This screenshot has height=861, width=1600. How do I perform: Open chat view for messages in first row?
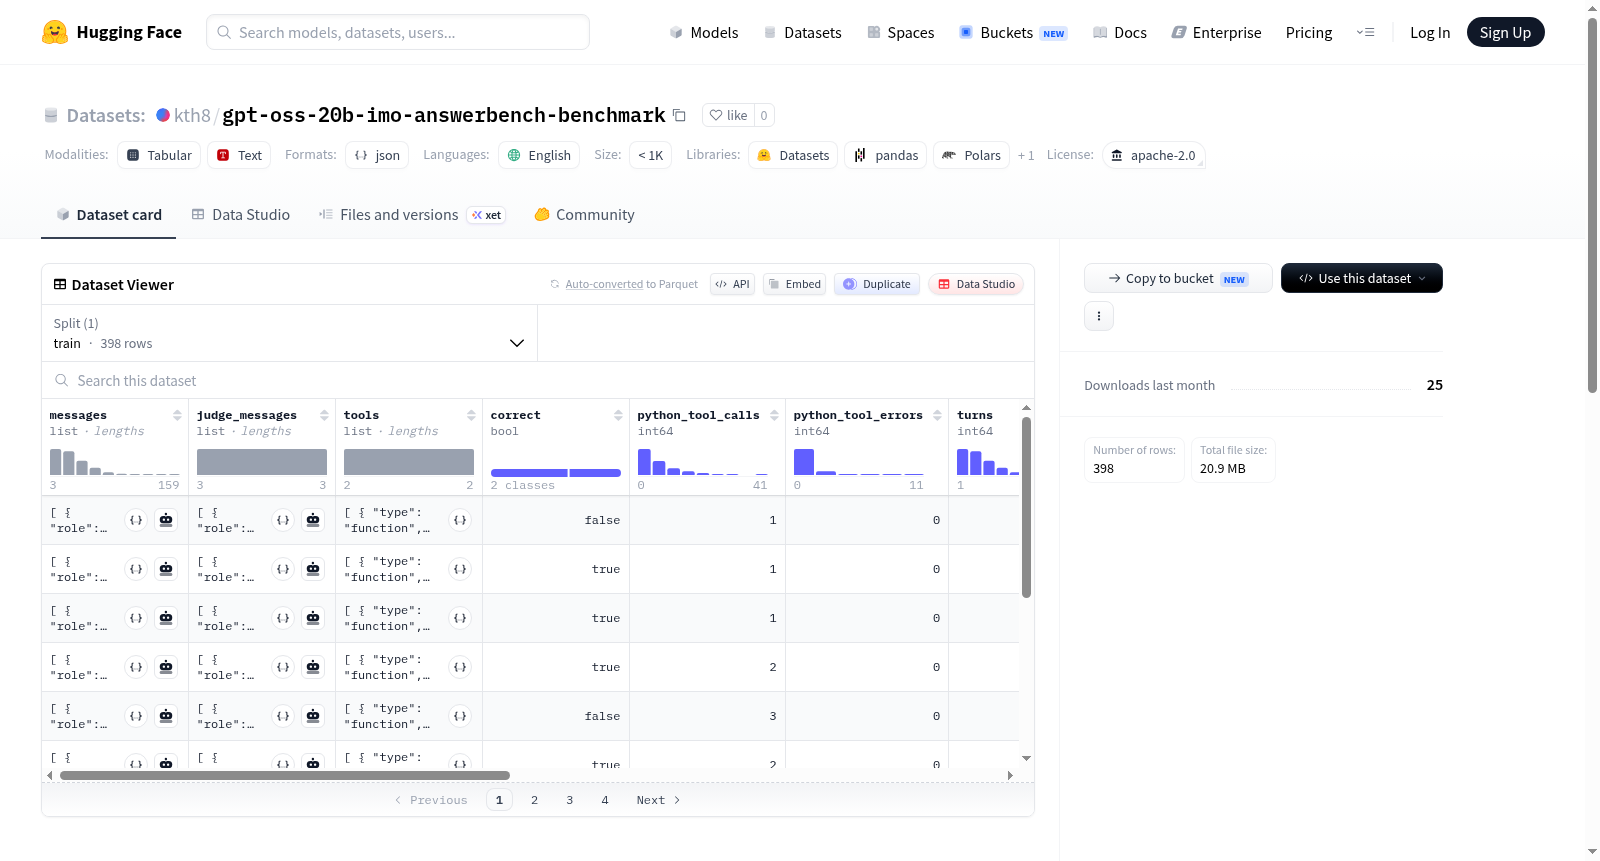tap(166, 520)
